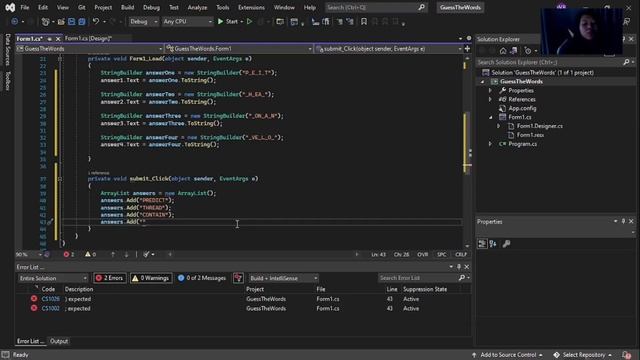
Task: Select Form1.resx in Solution Explorer
Action: pos(530,135)
